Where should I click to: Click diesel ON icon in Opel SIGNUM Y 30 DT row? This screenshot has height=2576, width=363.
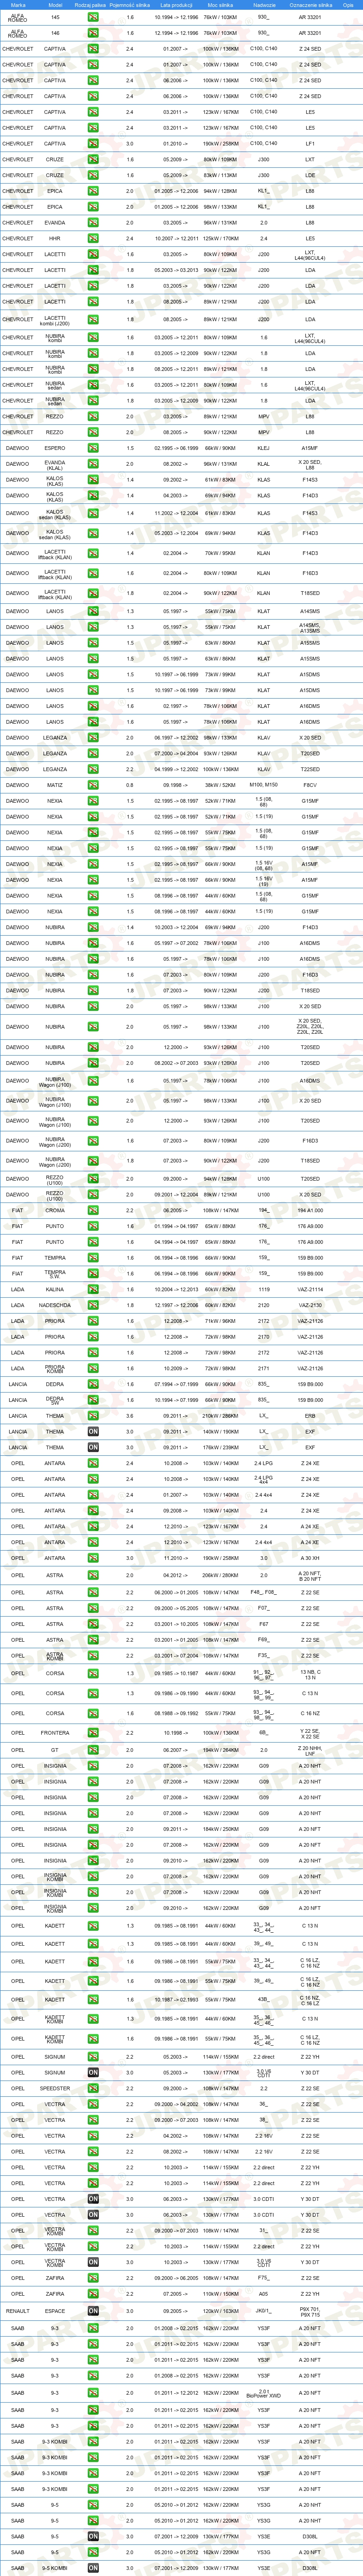(x=93, y=2071)
